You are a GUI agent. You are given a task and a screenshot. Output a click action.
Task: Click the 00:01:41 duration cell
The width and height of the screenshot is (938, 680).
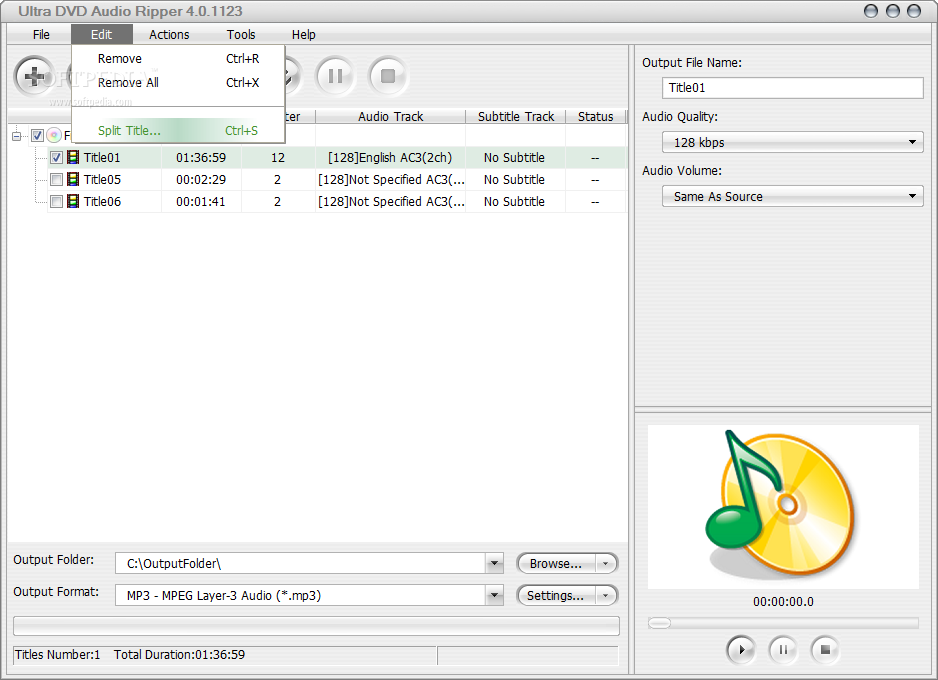[201, 202]
